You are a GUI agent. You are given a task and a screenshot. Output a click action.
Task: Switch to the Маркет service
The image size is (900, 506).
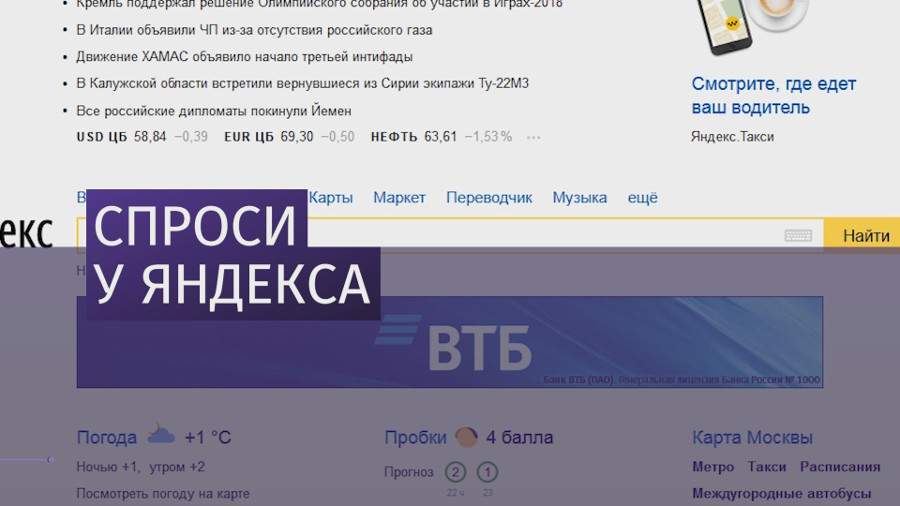click(x=399, y=198)
